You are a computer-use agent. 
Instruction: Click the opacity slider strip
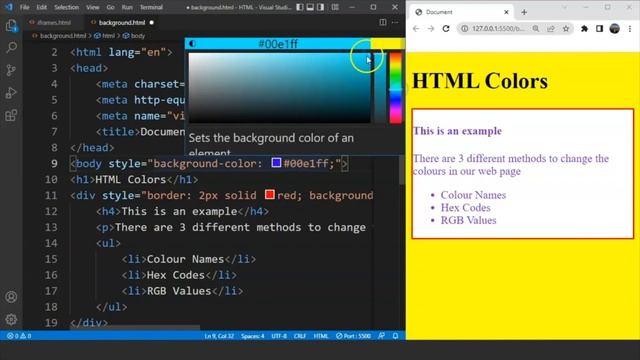(380, 88)
